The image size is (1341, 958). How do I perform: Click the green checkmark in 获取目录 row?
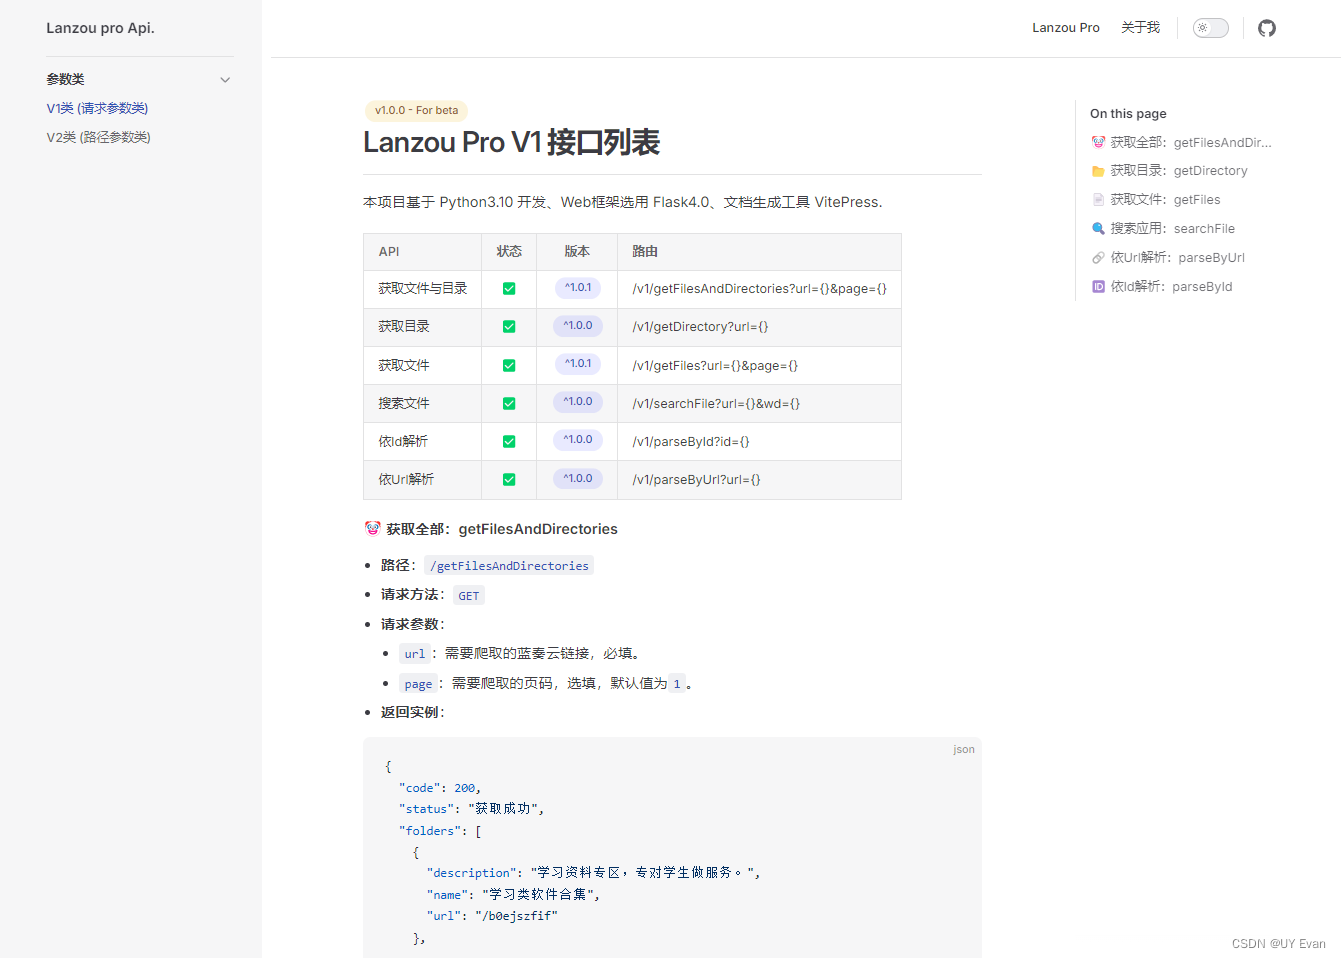(509, 326)
